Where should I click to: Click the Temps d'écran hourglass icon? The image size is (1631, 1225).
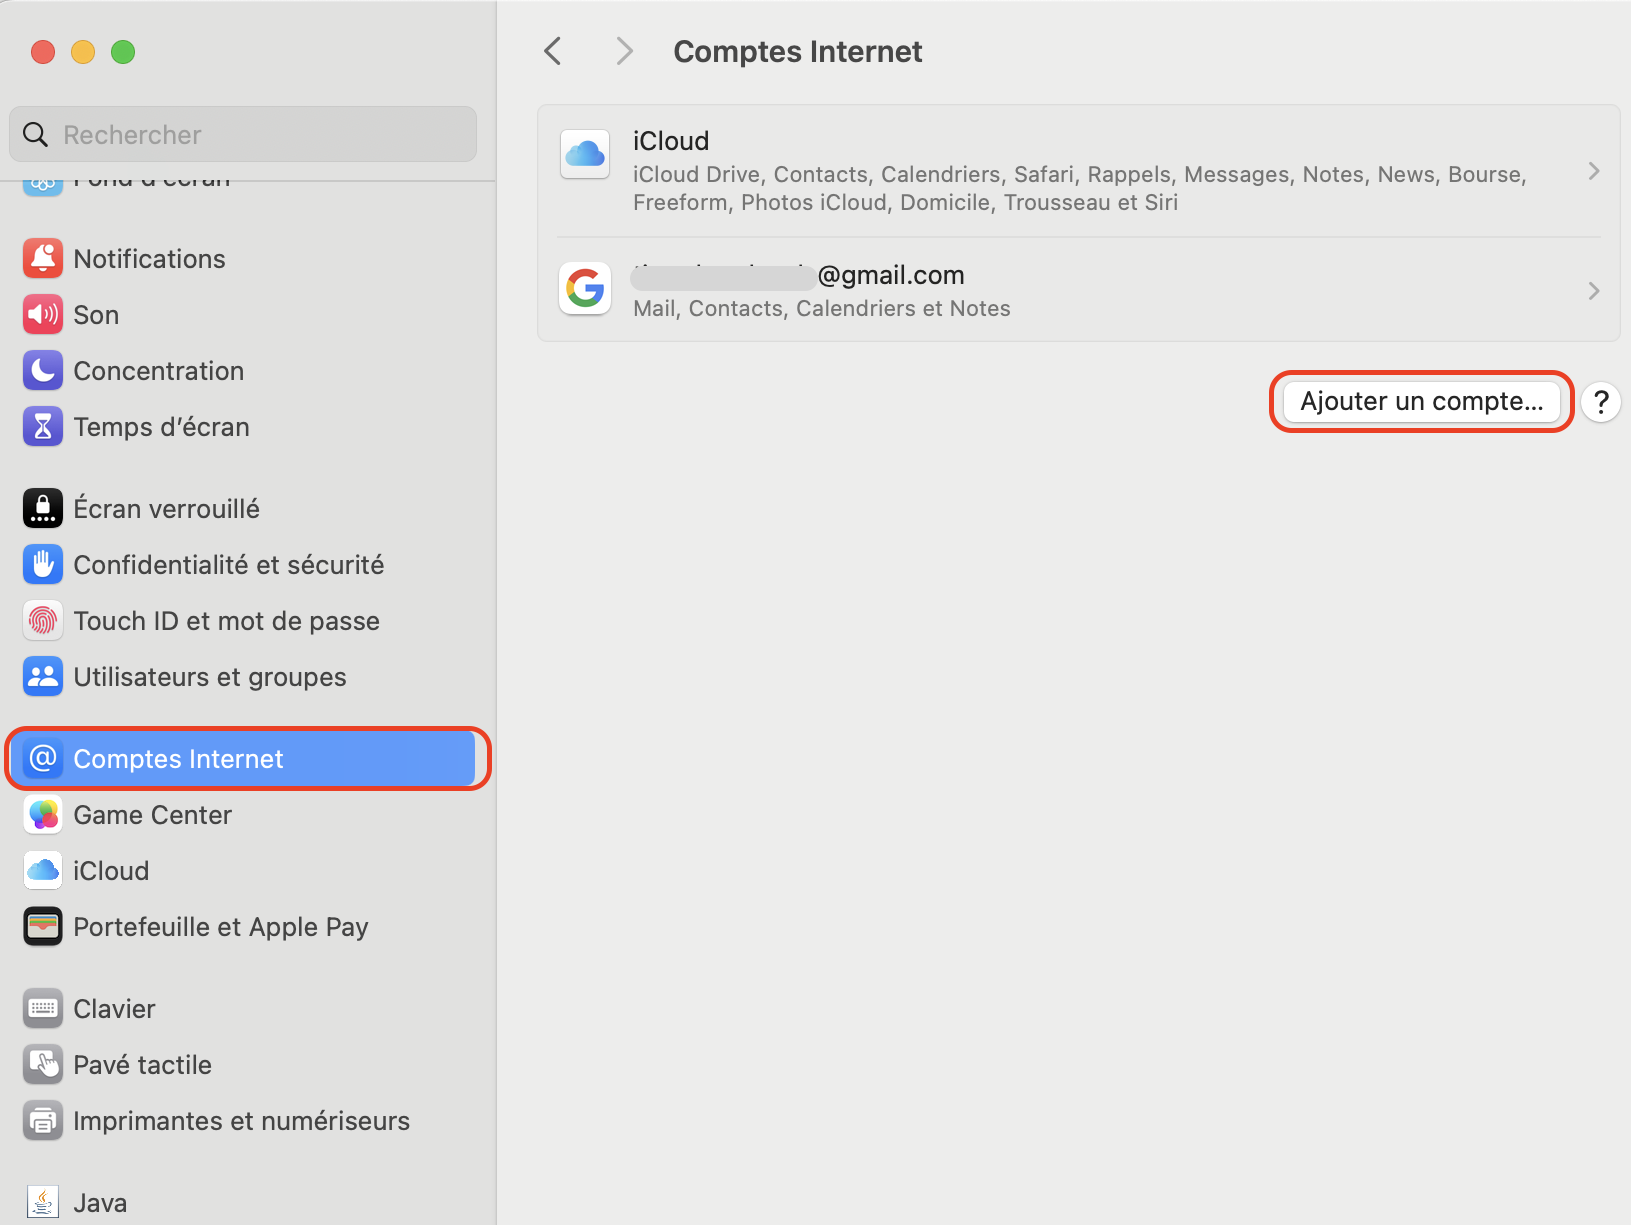click(43, 427)
